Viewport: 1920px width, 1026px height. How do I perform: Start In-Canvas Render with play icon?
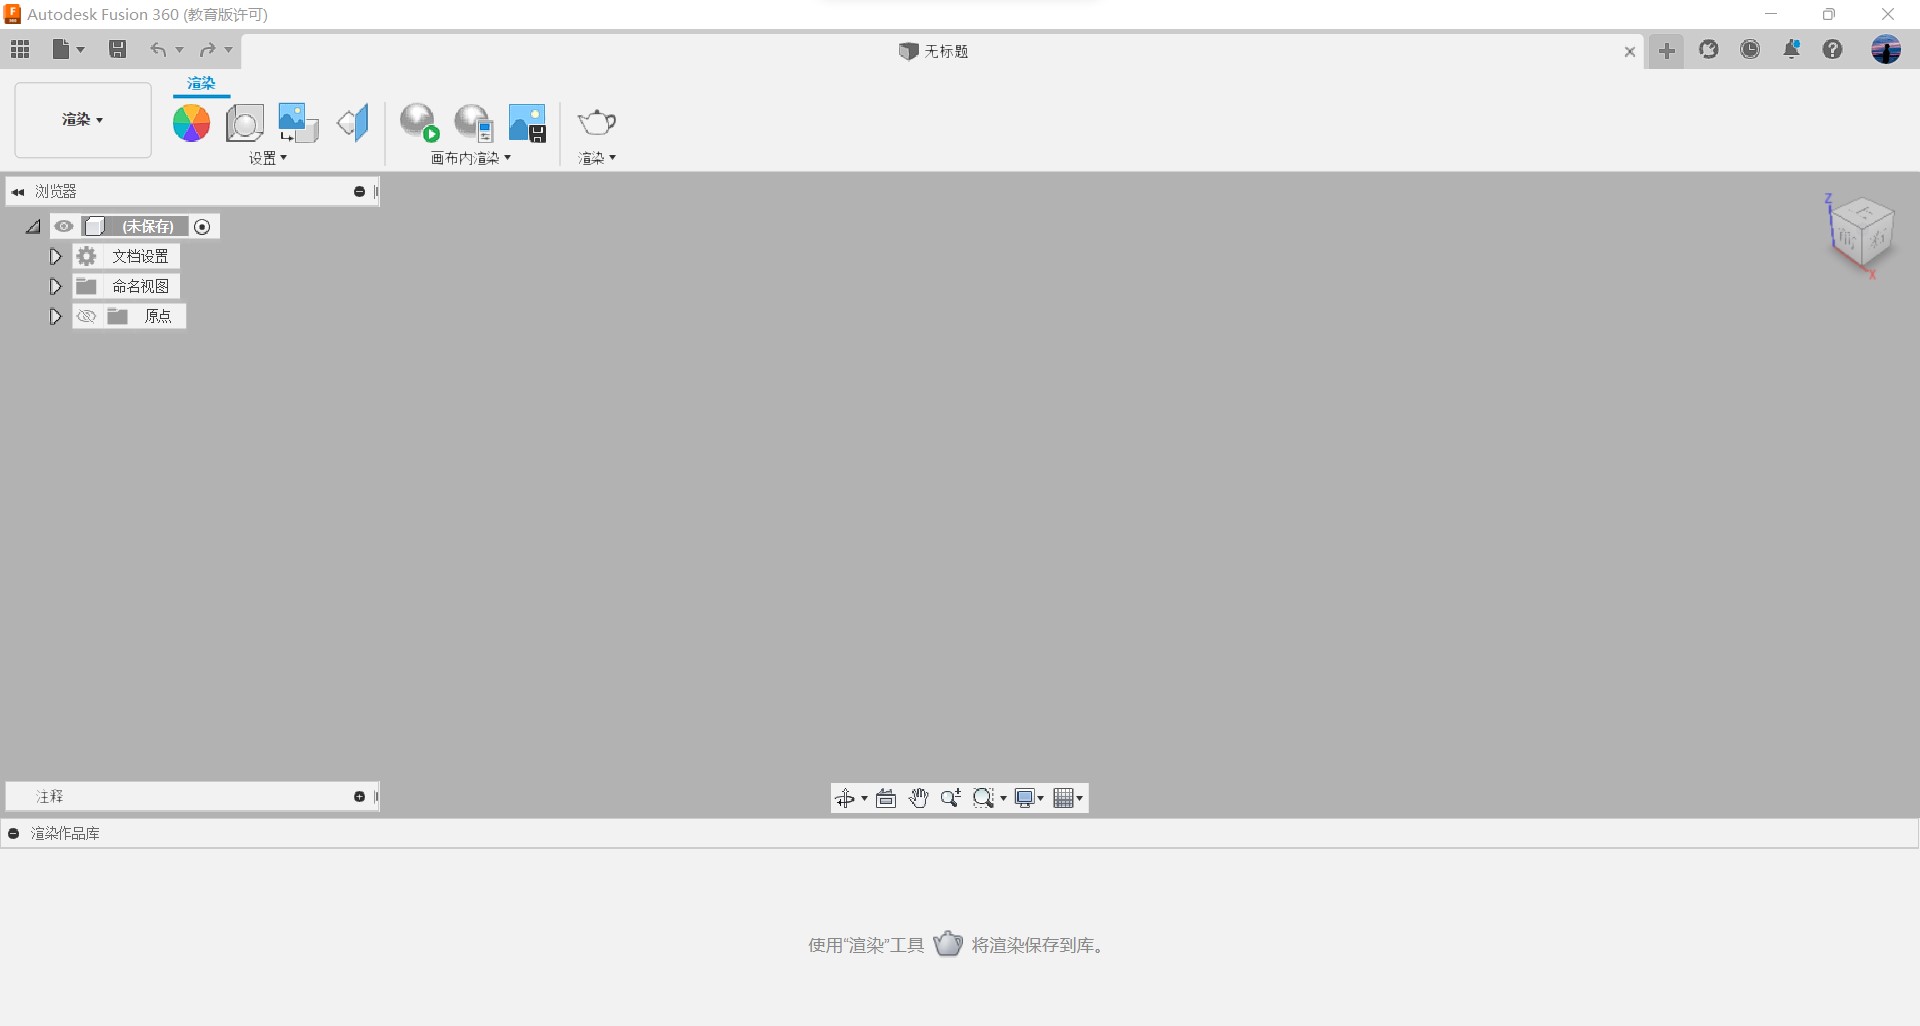420,123
